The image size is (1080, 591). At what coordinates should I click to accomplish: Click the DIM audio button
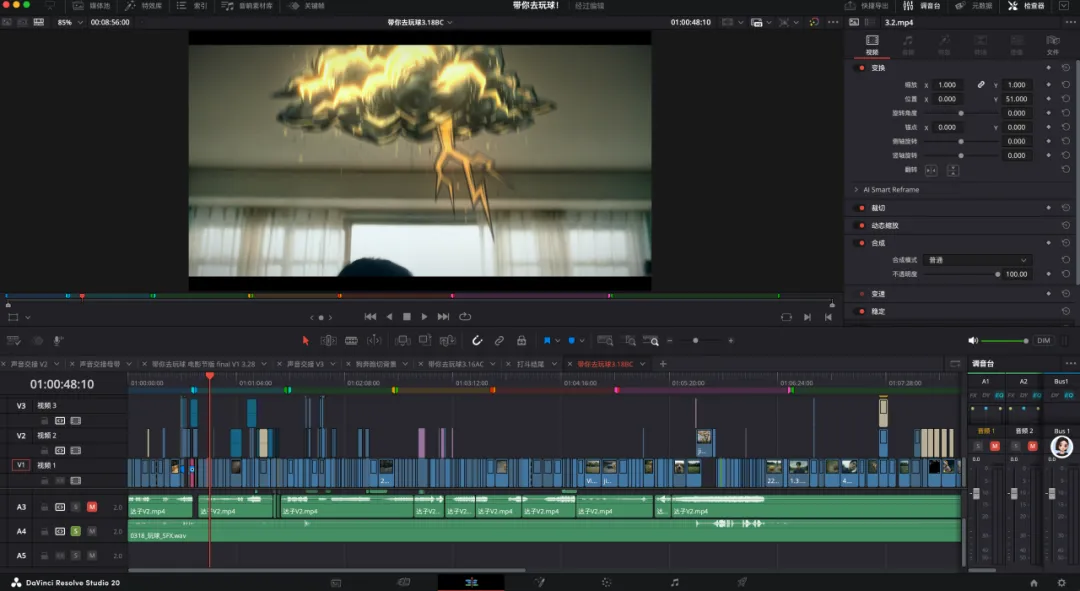[1043, 340]
